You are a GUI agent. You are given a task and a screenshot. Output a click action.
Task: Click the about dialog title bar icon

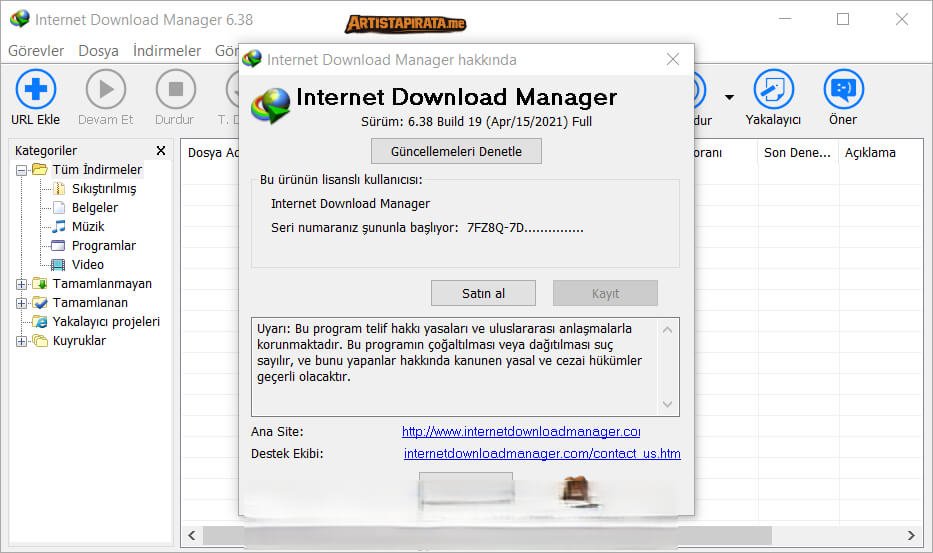click(252, 58)
